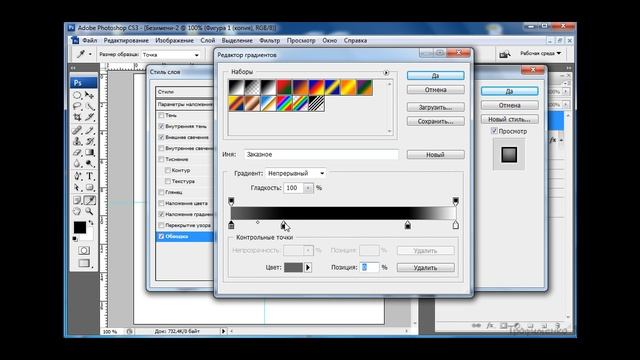Select the Crop tool
Screen dimensions: 640x360
pyautogui.click(x=77, y=118)
